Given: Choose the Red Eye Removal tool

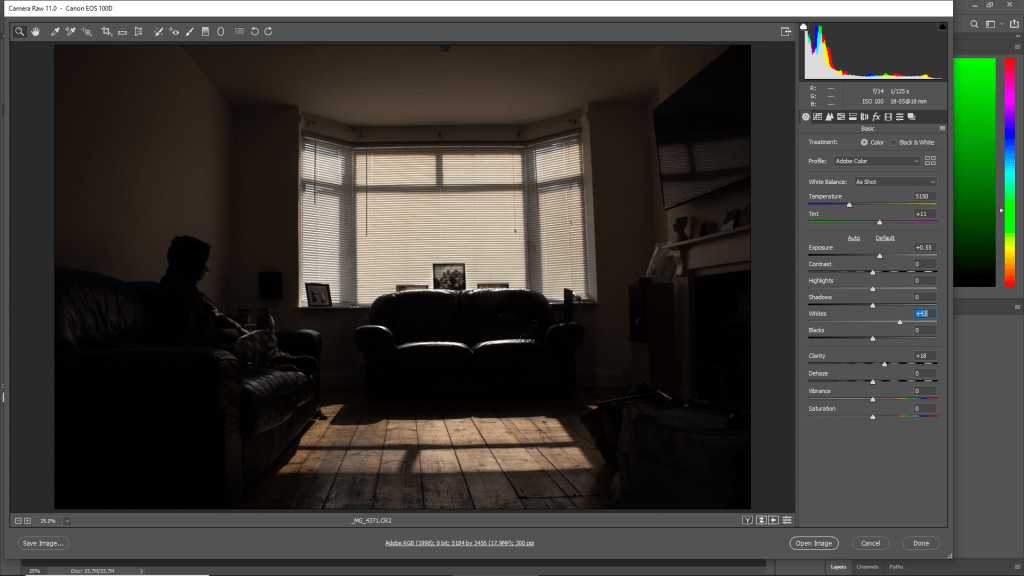Looking at the screenshot, I should click(174, 32).
